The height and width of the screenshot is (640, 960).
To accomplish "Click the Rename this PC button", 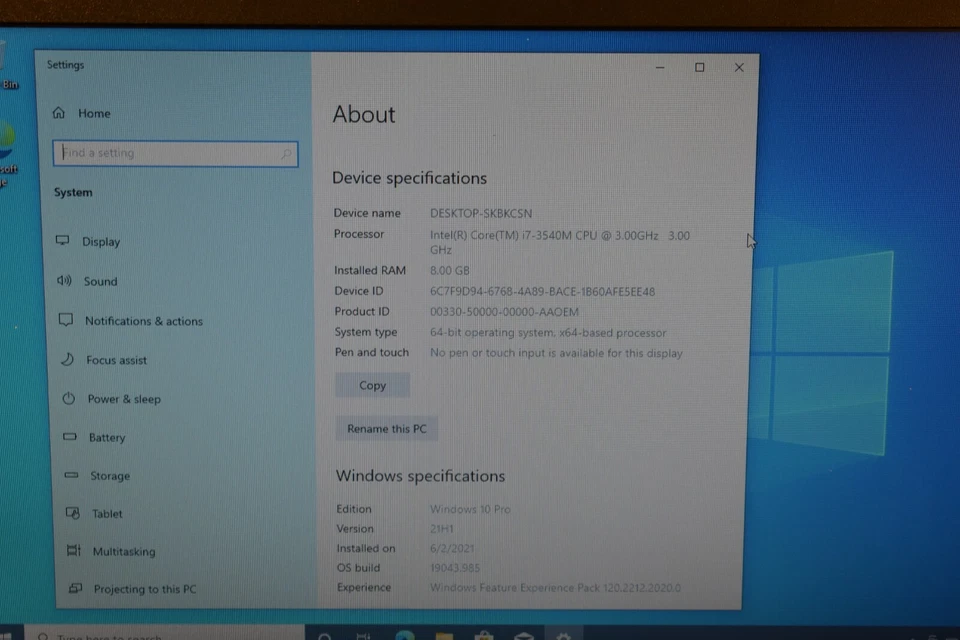I will 387,428.
